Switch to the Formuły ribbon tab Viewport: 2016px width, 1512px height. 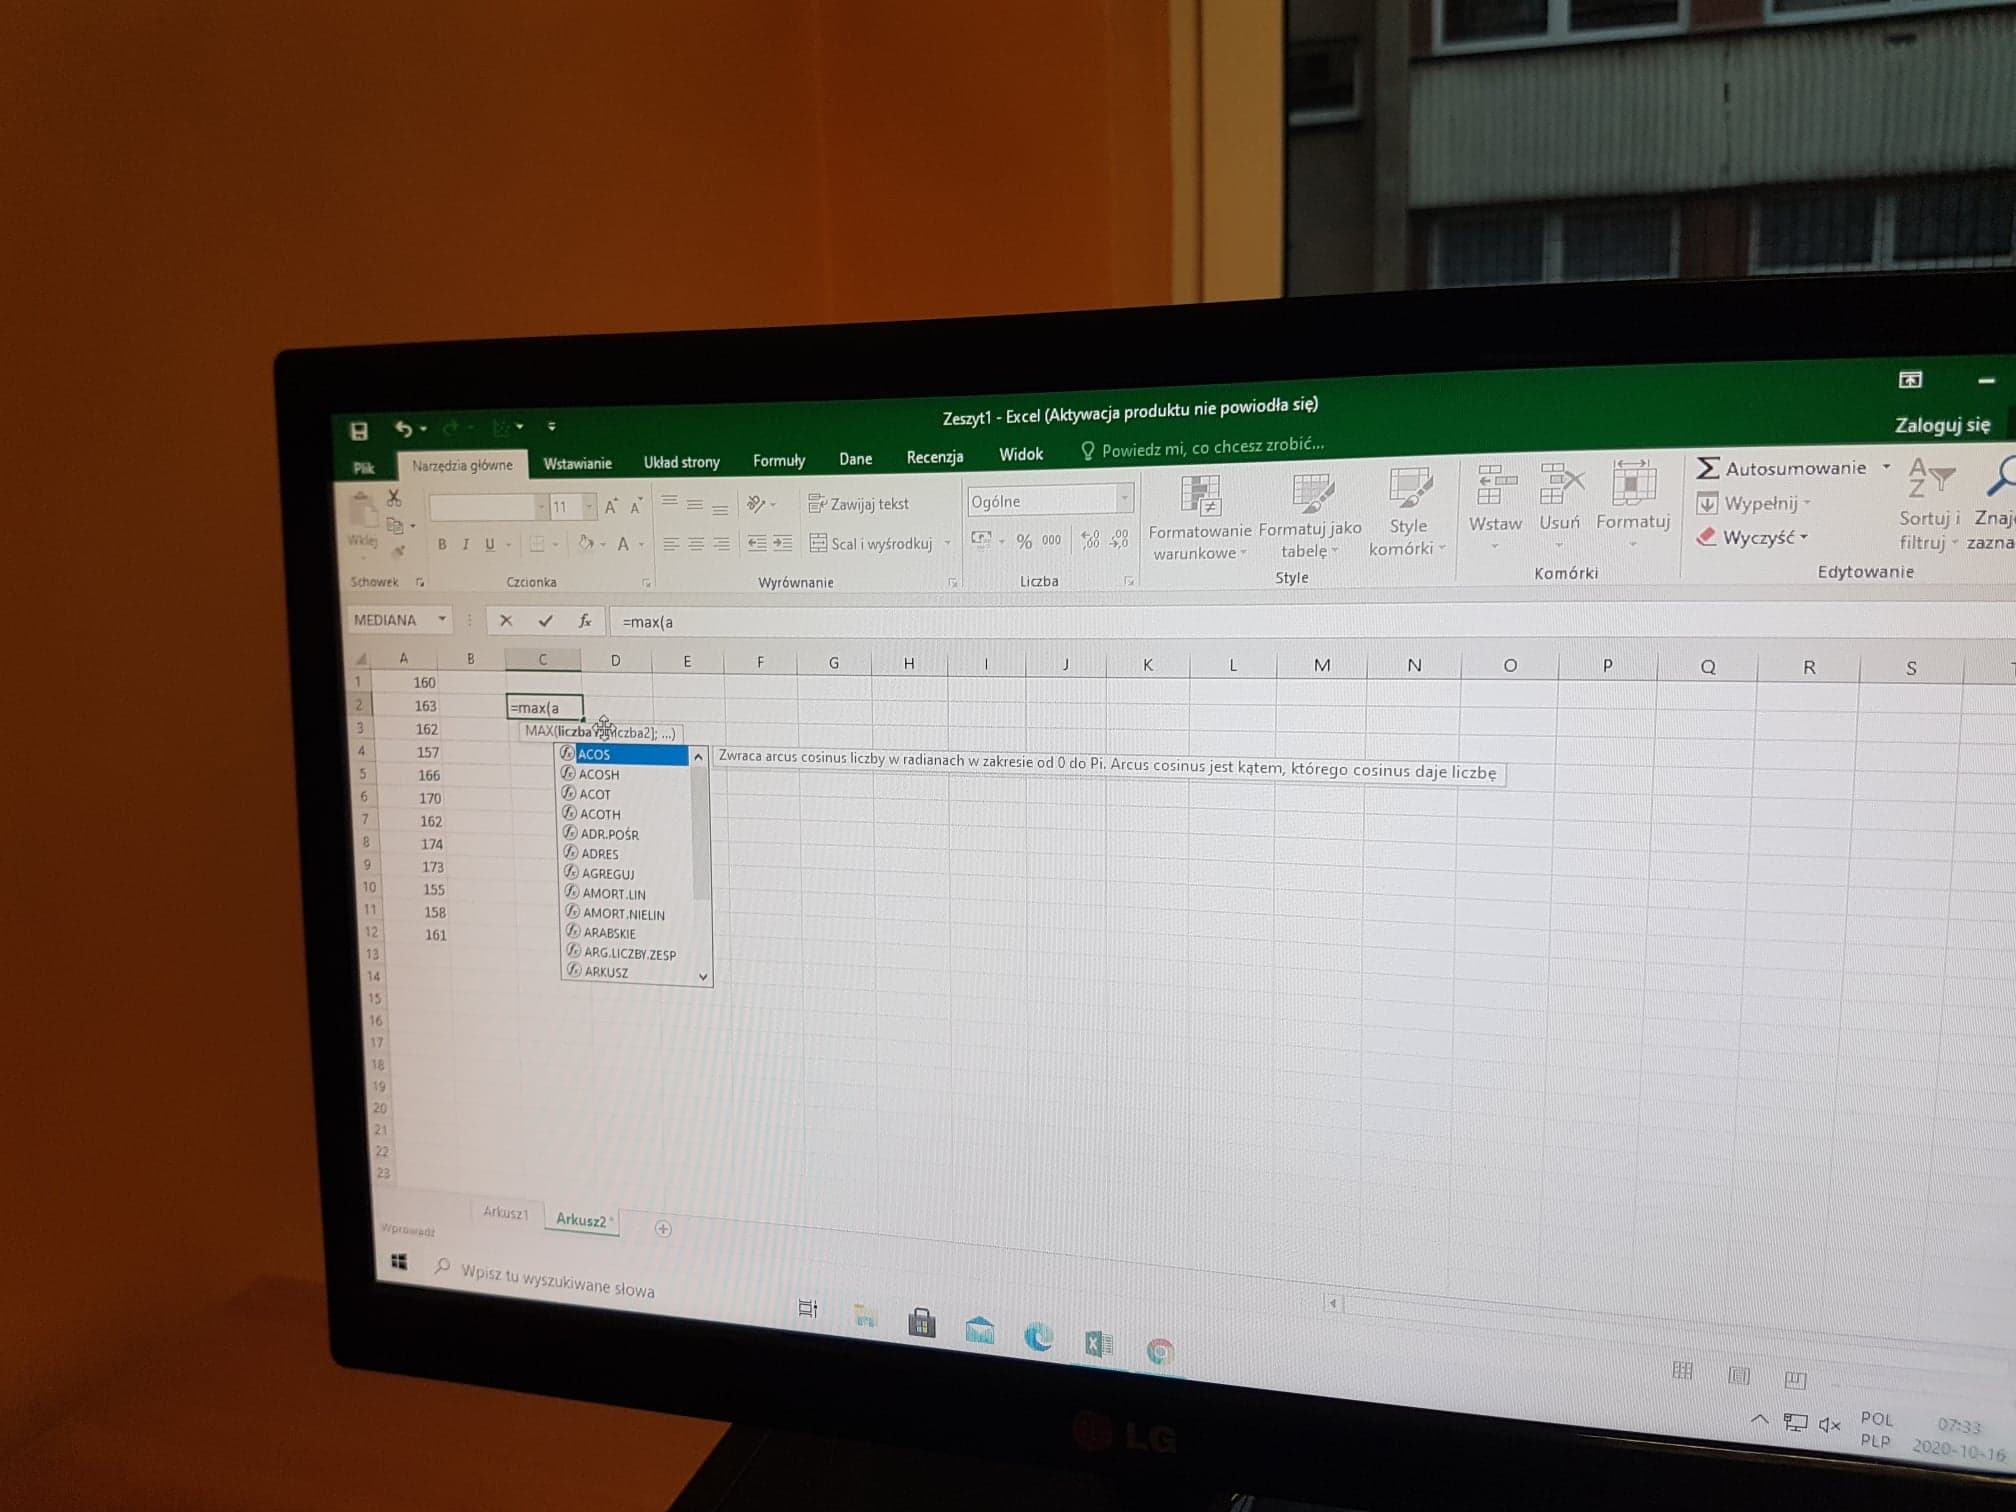tap(778, 461)
